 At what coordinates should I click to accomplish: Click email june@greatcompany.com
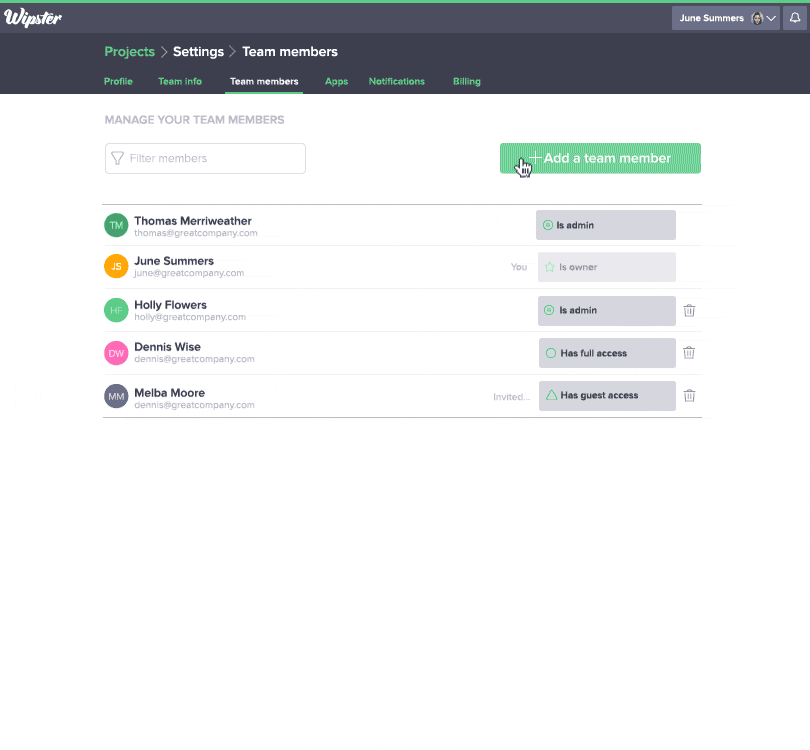coord(189,273)
